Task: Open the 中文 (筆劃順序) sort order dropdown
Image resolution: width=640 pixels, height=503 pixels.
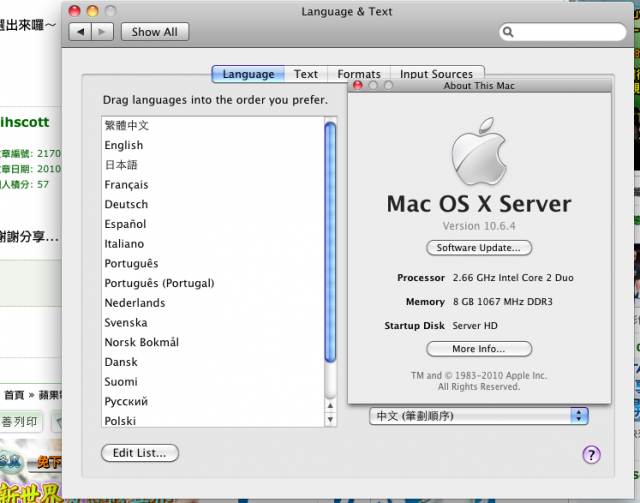Action: pos(478,416)
